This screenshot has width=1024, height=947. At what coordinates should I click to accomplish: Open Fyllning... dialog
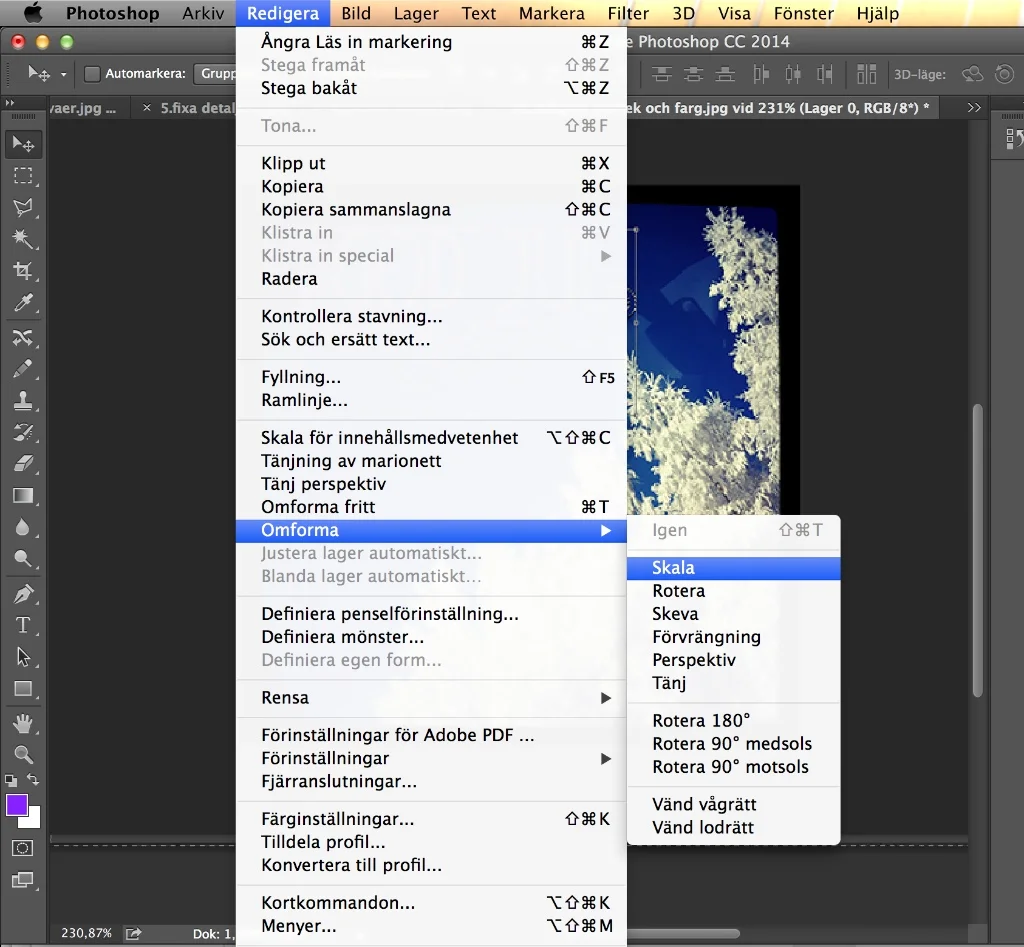[431, 377]
